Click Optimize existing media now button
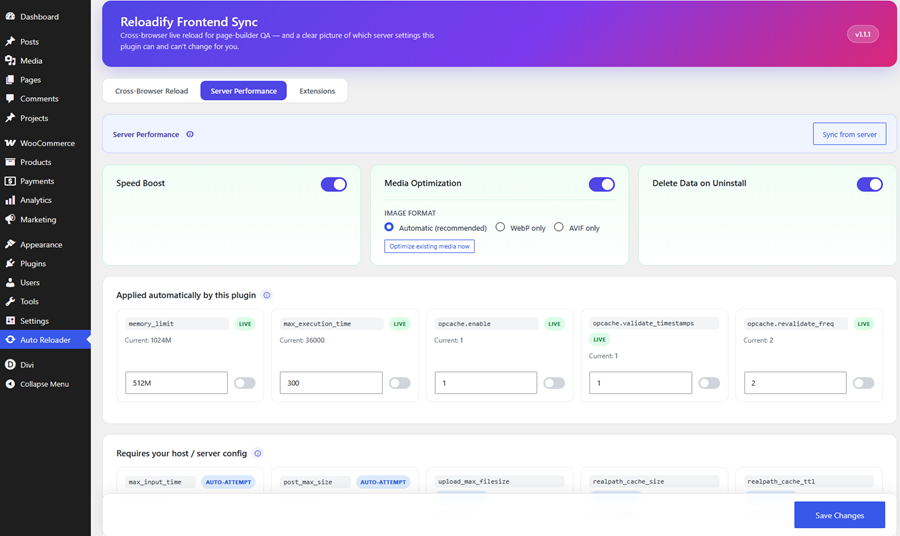The height and width of the screenshot is (536, 900). pyautogui.click(x=429, y=246)
